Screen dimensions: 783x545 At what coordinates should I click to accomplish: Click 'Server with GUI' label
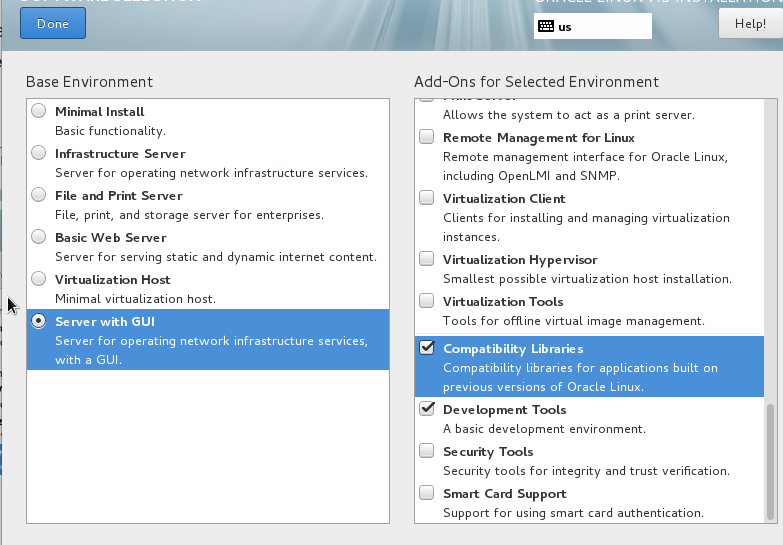(x=105, y=322)
